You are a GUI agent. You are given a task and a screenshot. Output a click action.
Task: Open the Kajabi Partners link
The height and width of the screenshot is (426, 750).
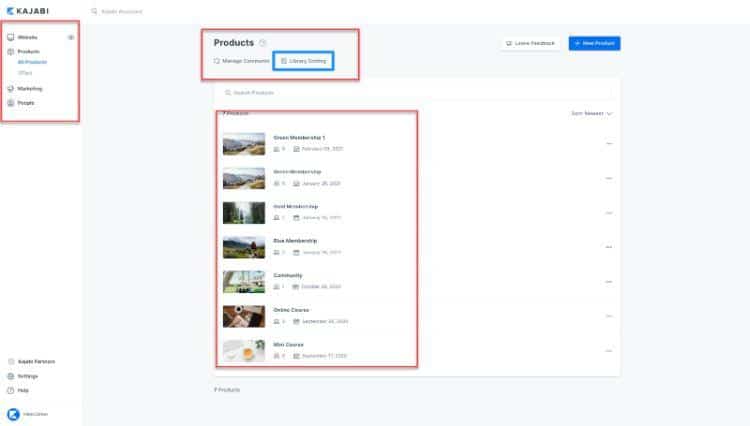point(36,362)
